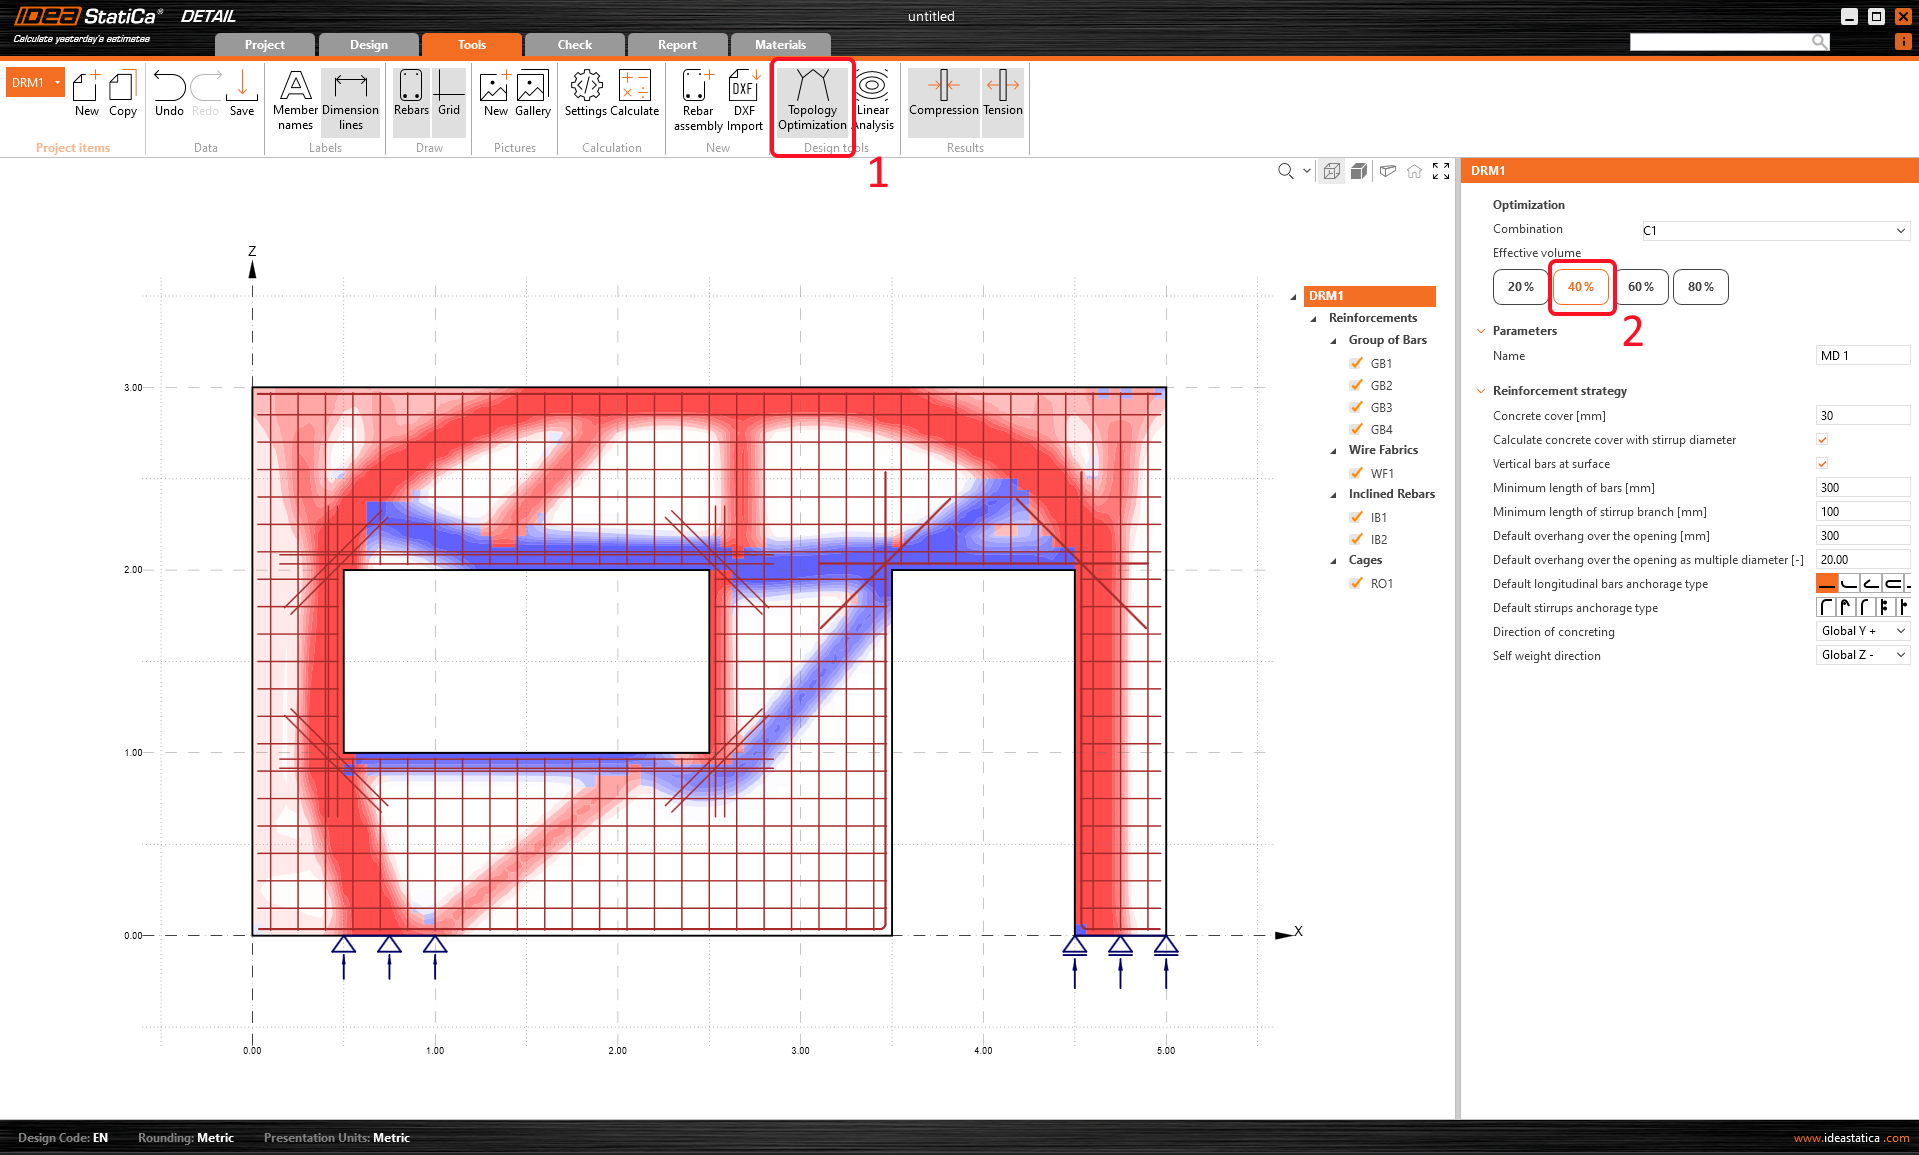Run Linear Analysis
This screenshot has width=1919, height=1155.
[x=871, y=100]
